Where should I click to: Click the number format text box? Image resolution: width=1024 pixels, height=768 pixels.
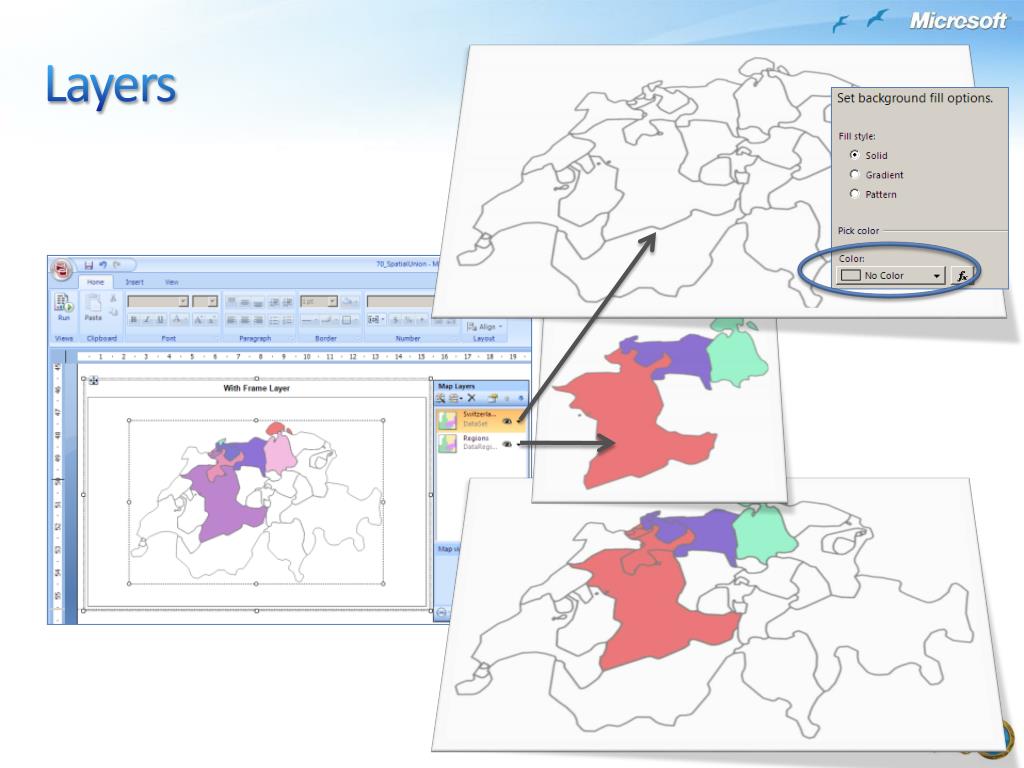(x=400, y=301)
